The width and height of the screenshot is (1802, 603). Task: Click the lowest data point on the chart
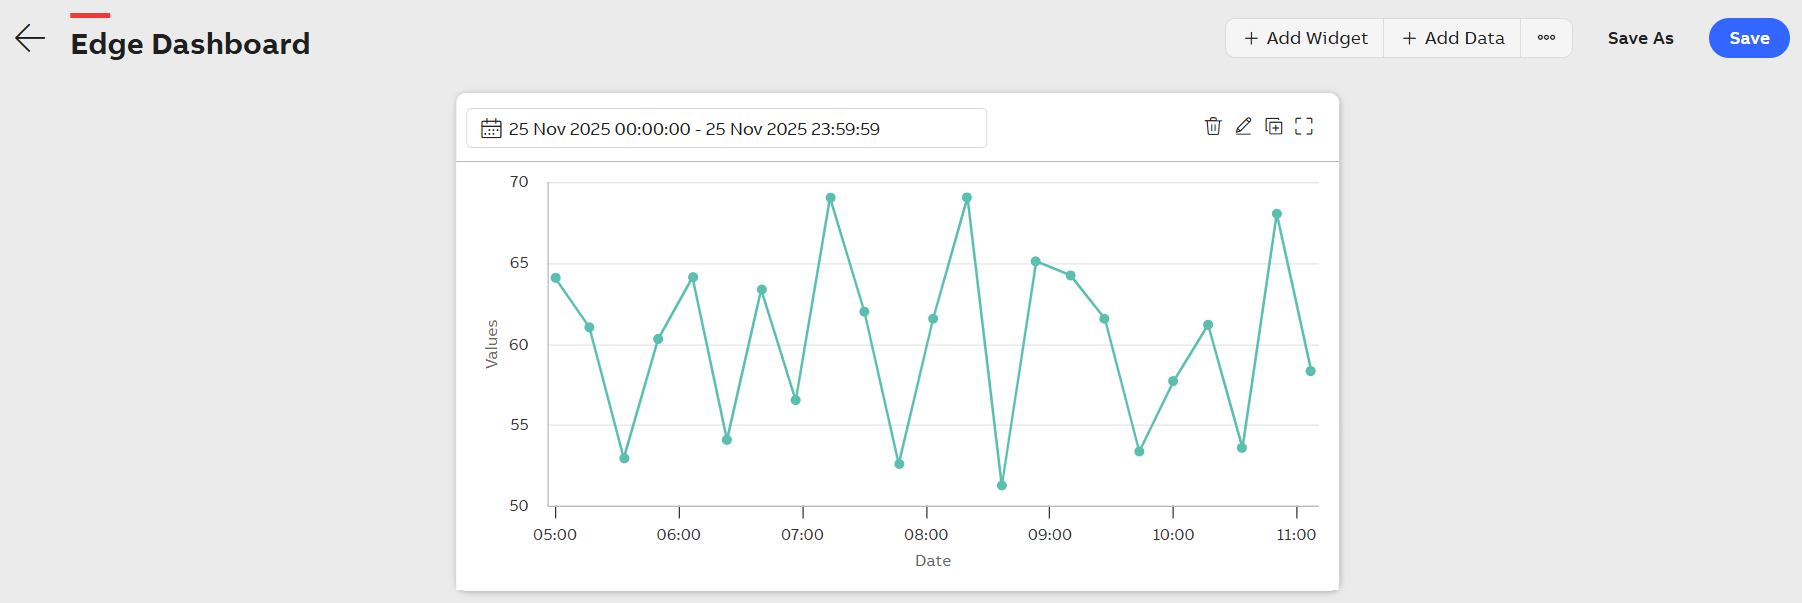tap(1002, 485)
